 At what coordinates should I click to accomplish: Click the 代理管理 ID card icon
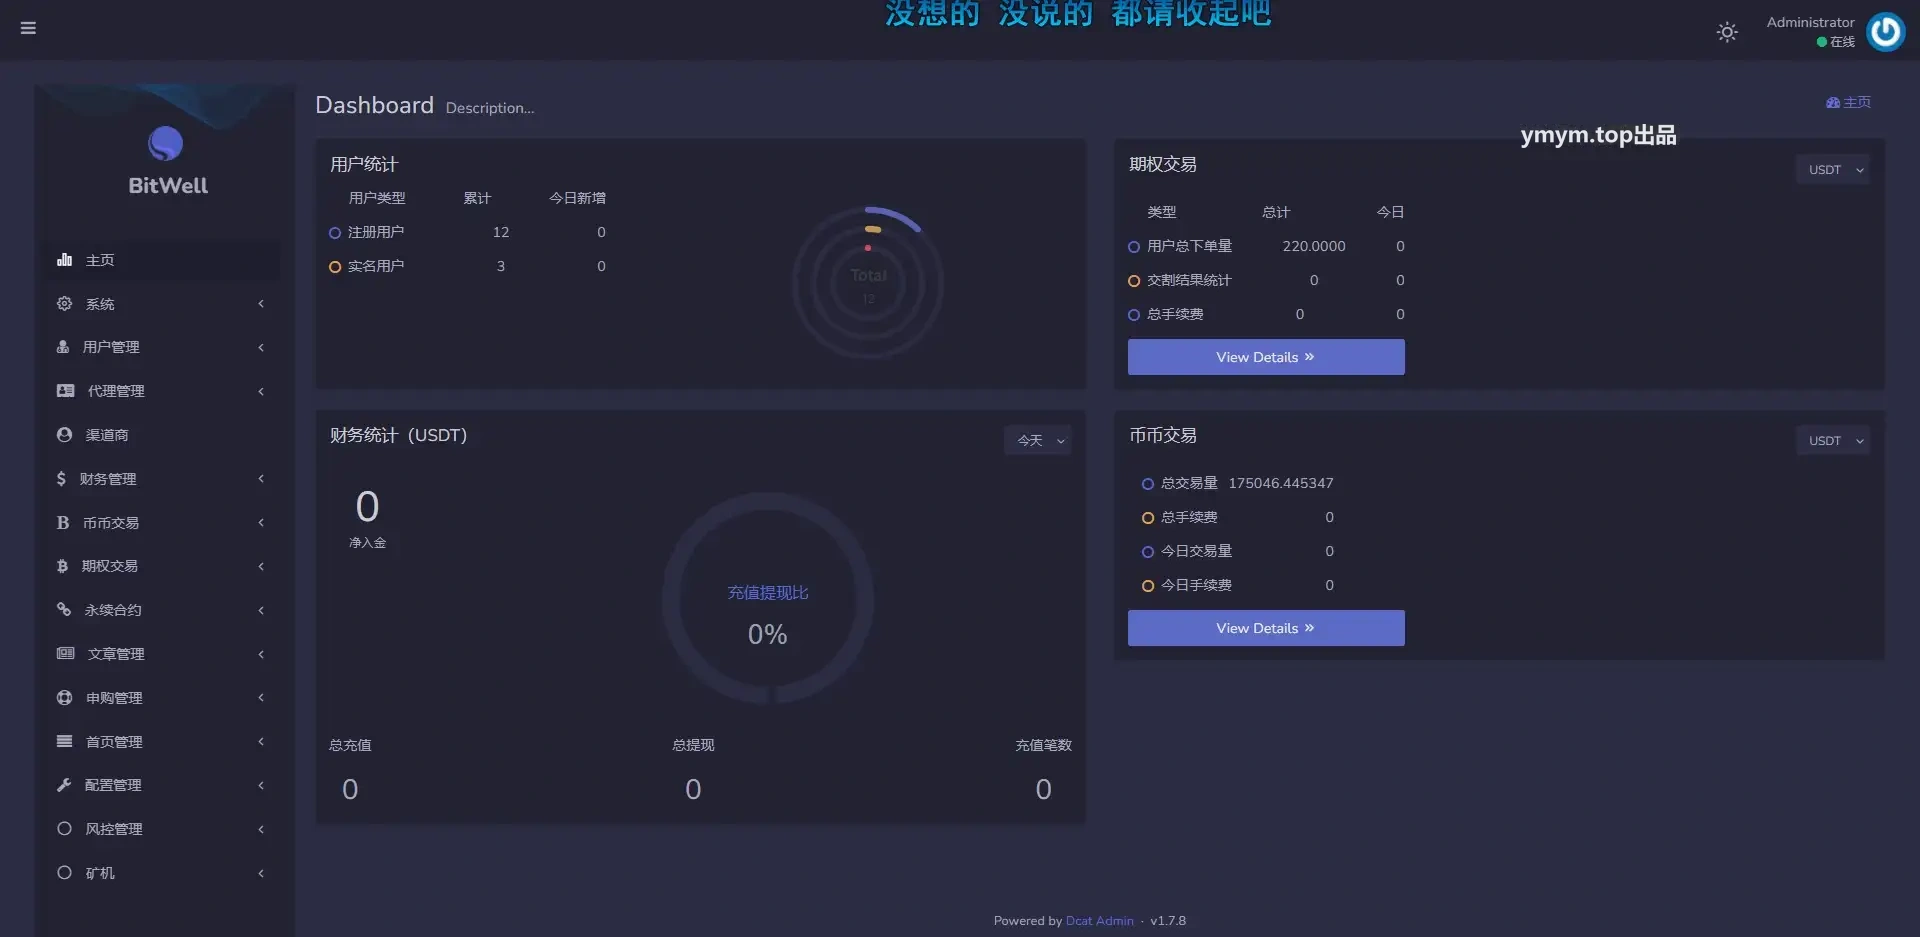click(x=65, y=391)
